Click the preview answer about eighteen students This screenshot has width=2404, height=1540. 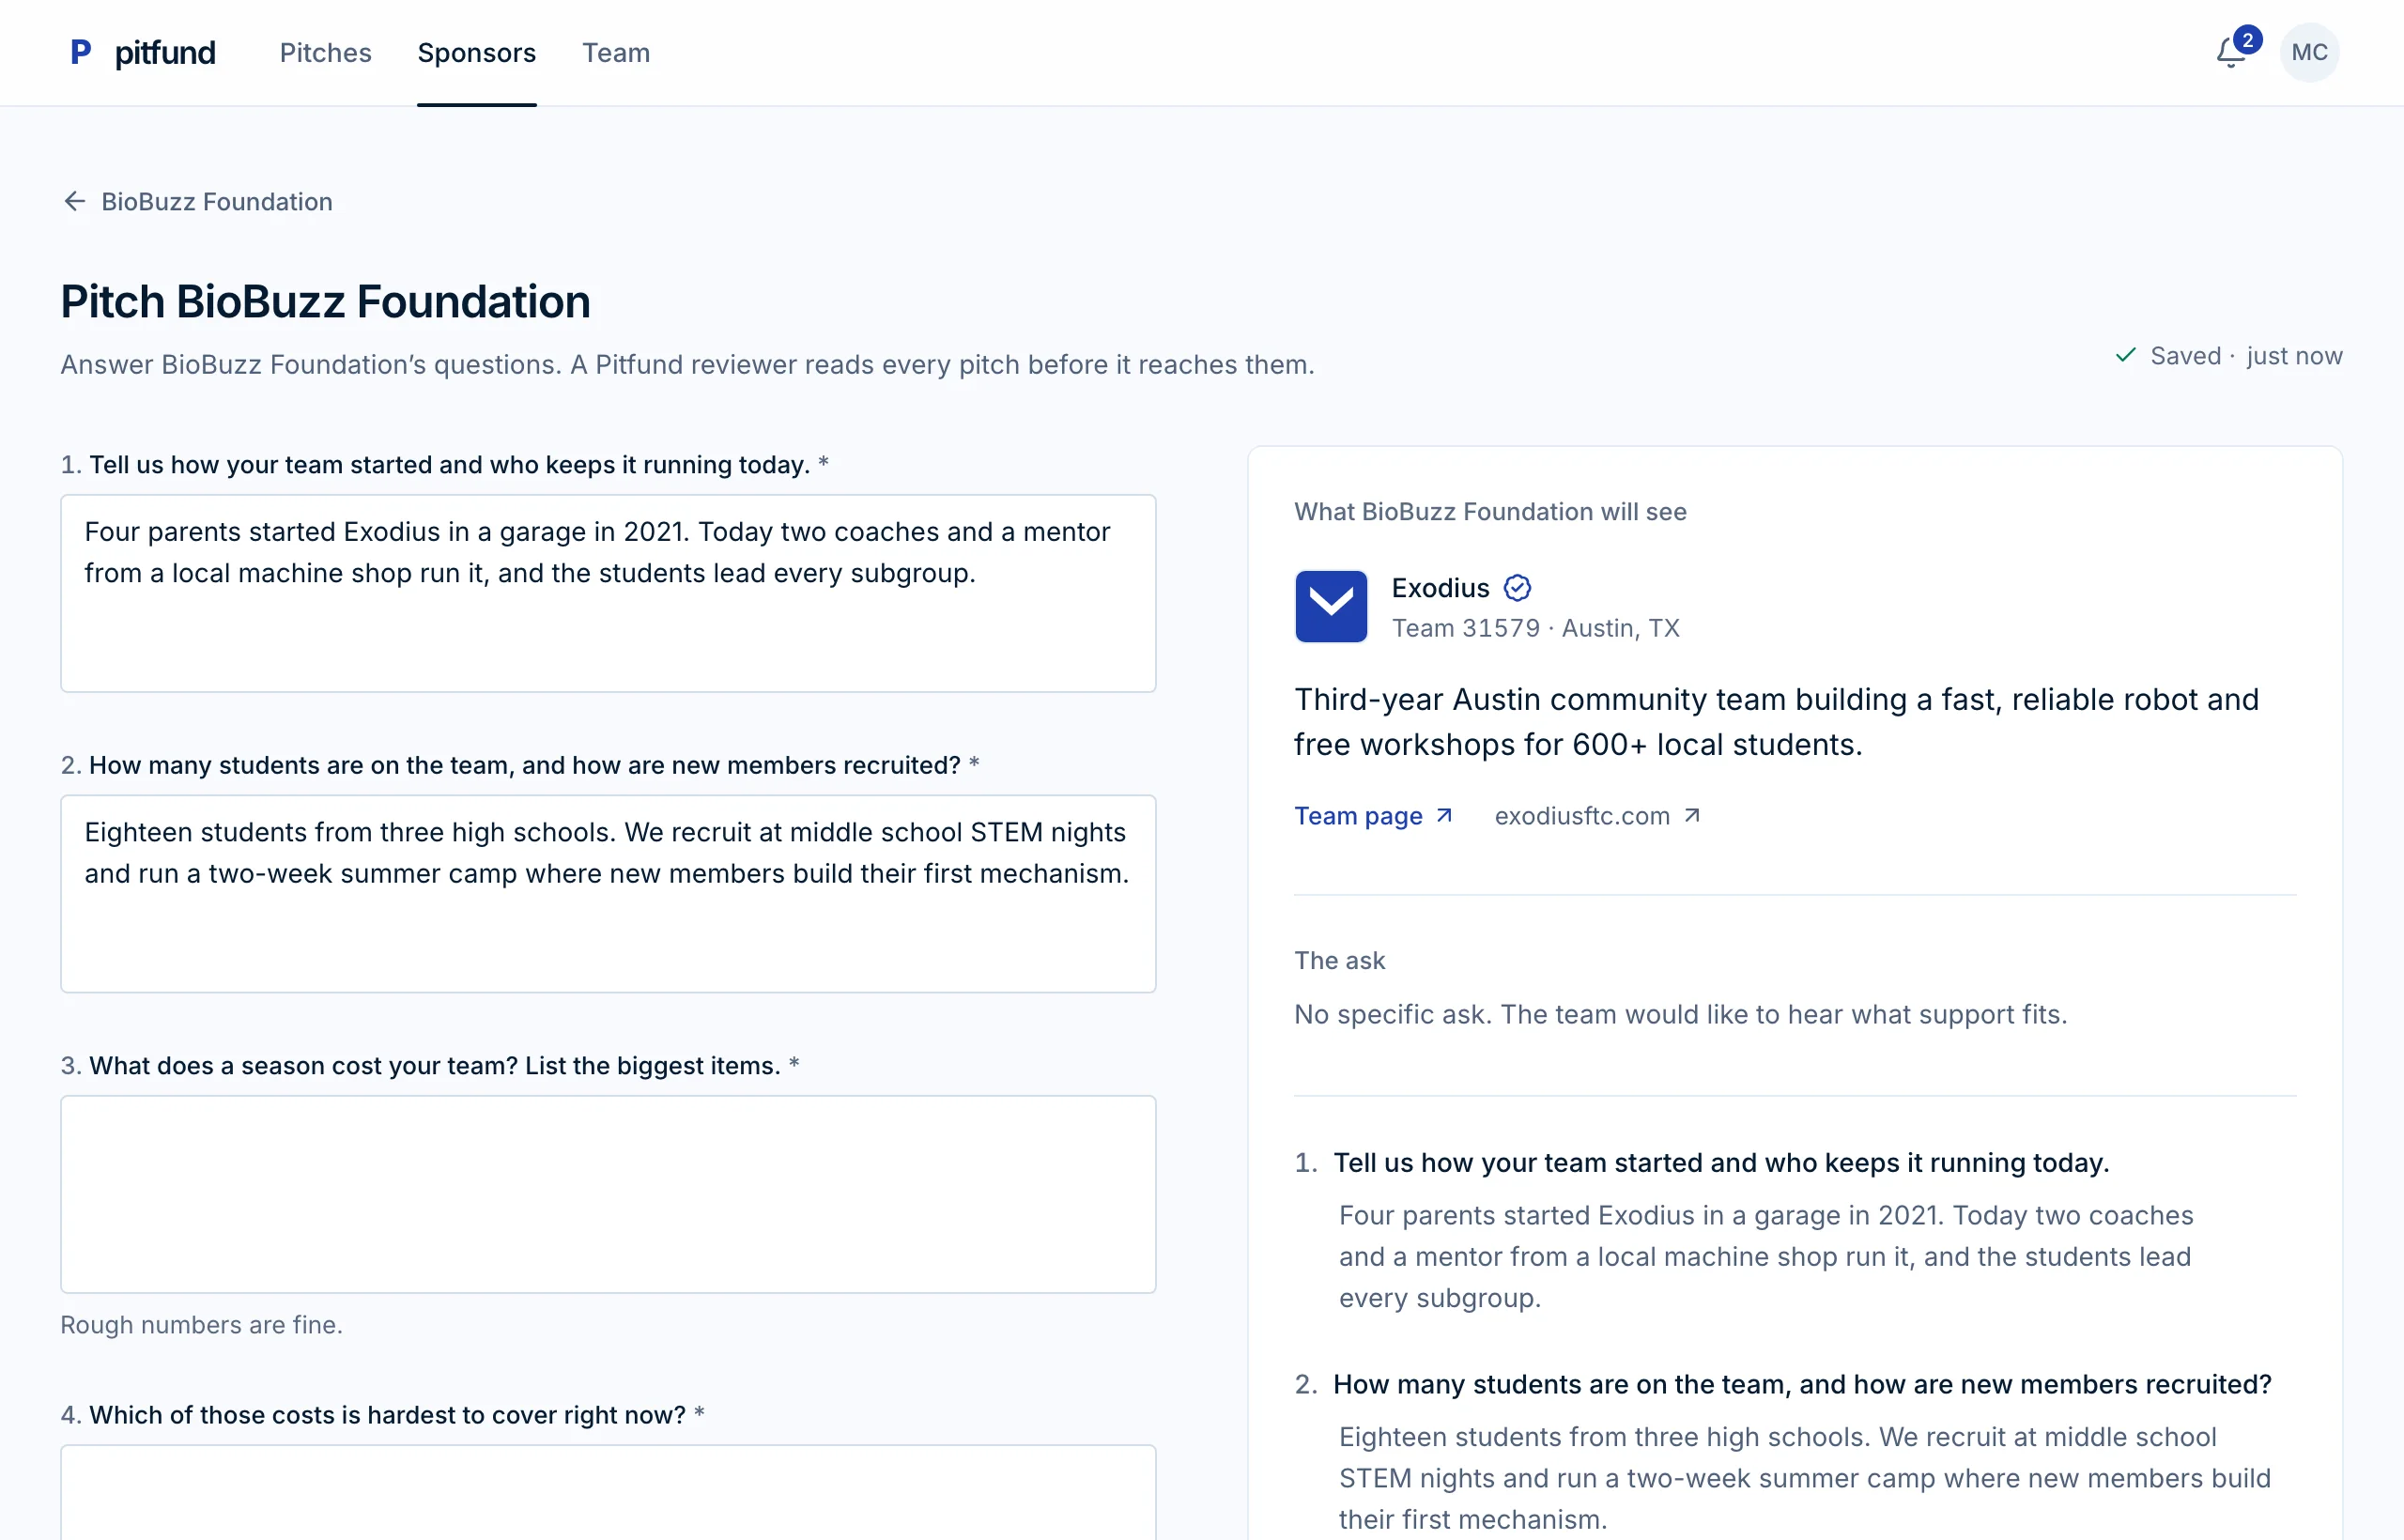[1805, 1478]
